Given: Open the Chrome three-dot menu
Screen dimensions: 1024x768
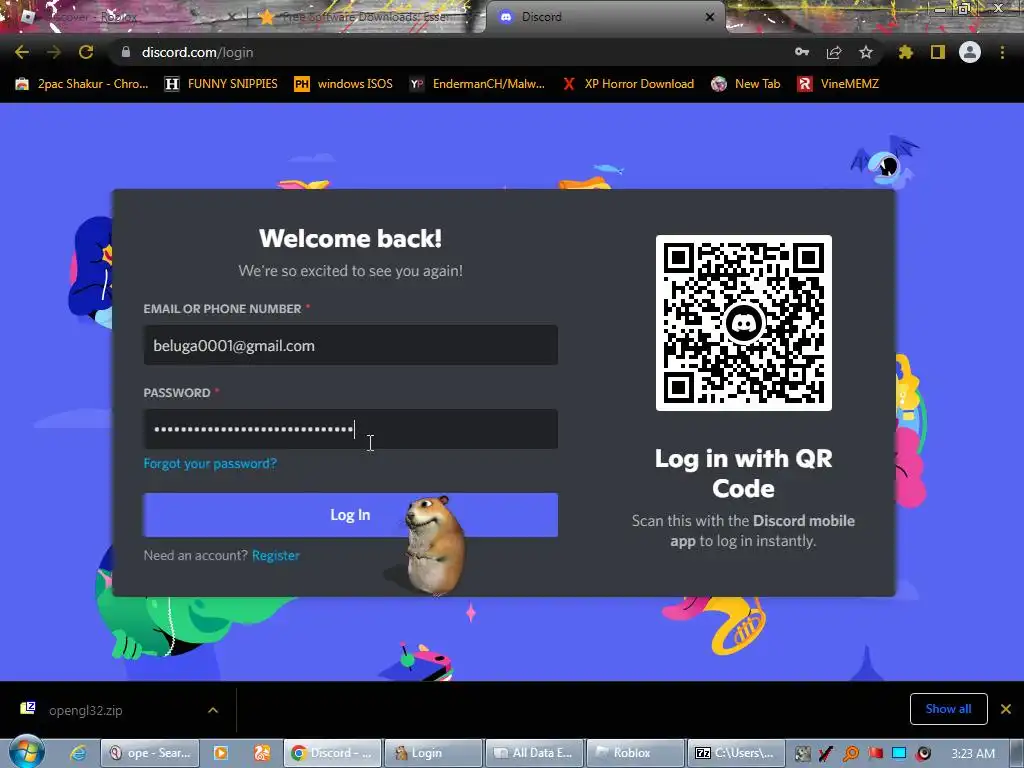Looking at the screenshot, I should coord(1002,52).
